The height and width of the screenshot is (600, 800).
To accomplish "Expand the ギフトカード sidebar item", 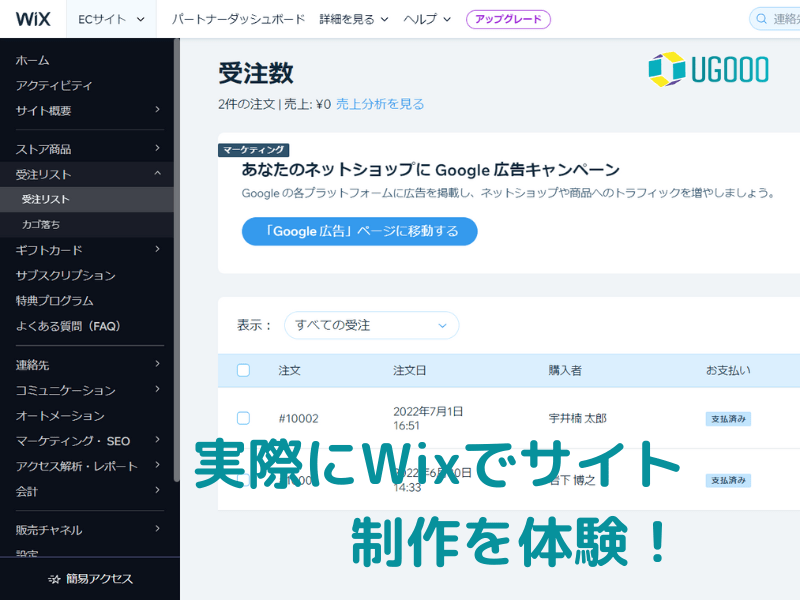I will point(157,250).
